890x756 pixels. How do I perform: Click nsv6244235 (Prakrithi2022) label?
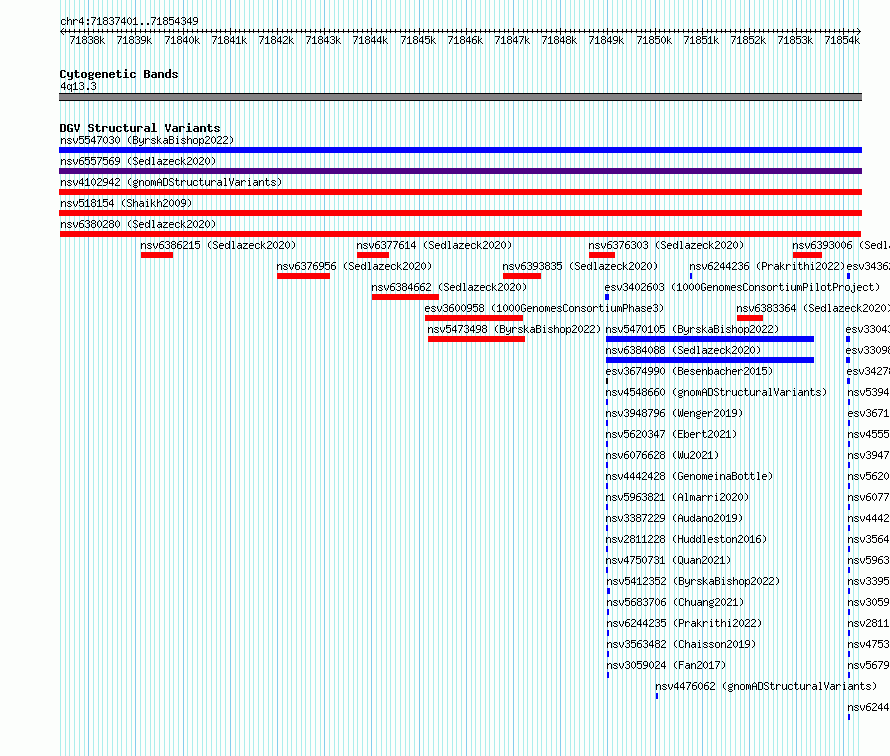click(685, 623)
